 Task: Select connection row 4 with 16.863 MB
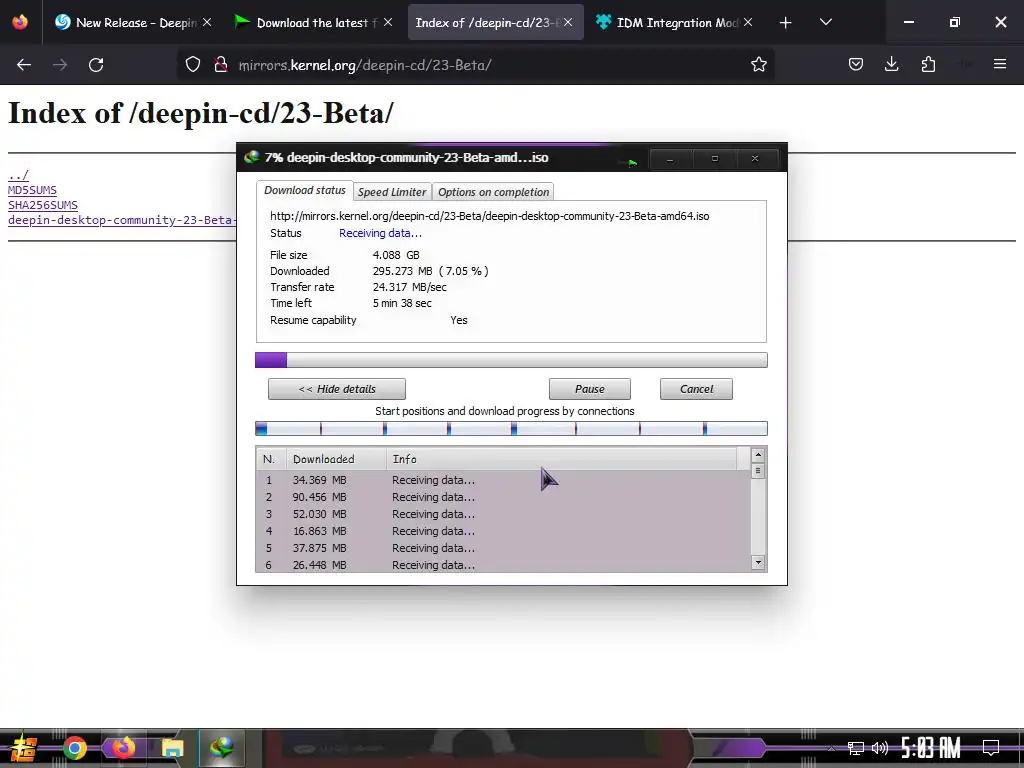tap(503, 531)
